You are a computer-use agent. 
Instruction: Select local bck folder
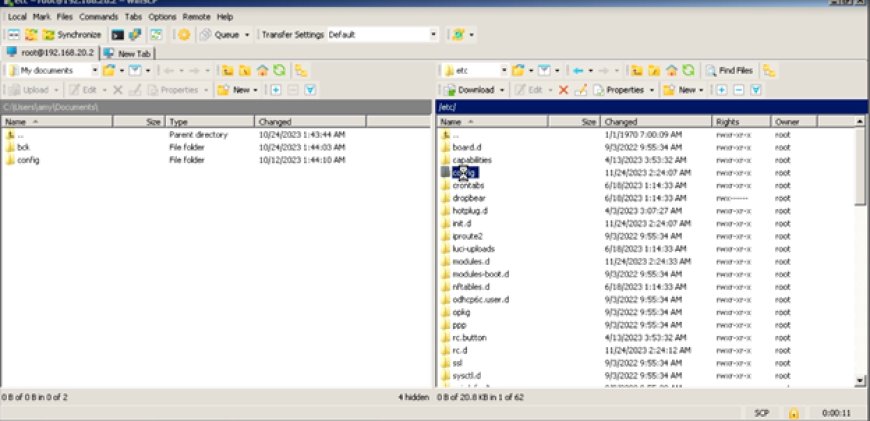(23, 147)
